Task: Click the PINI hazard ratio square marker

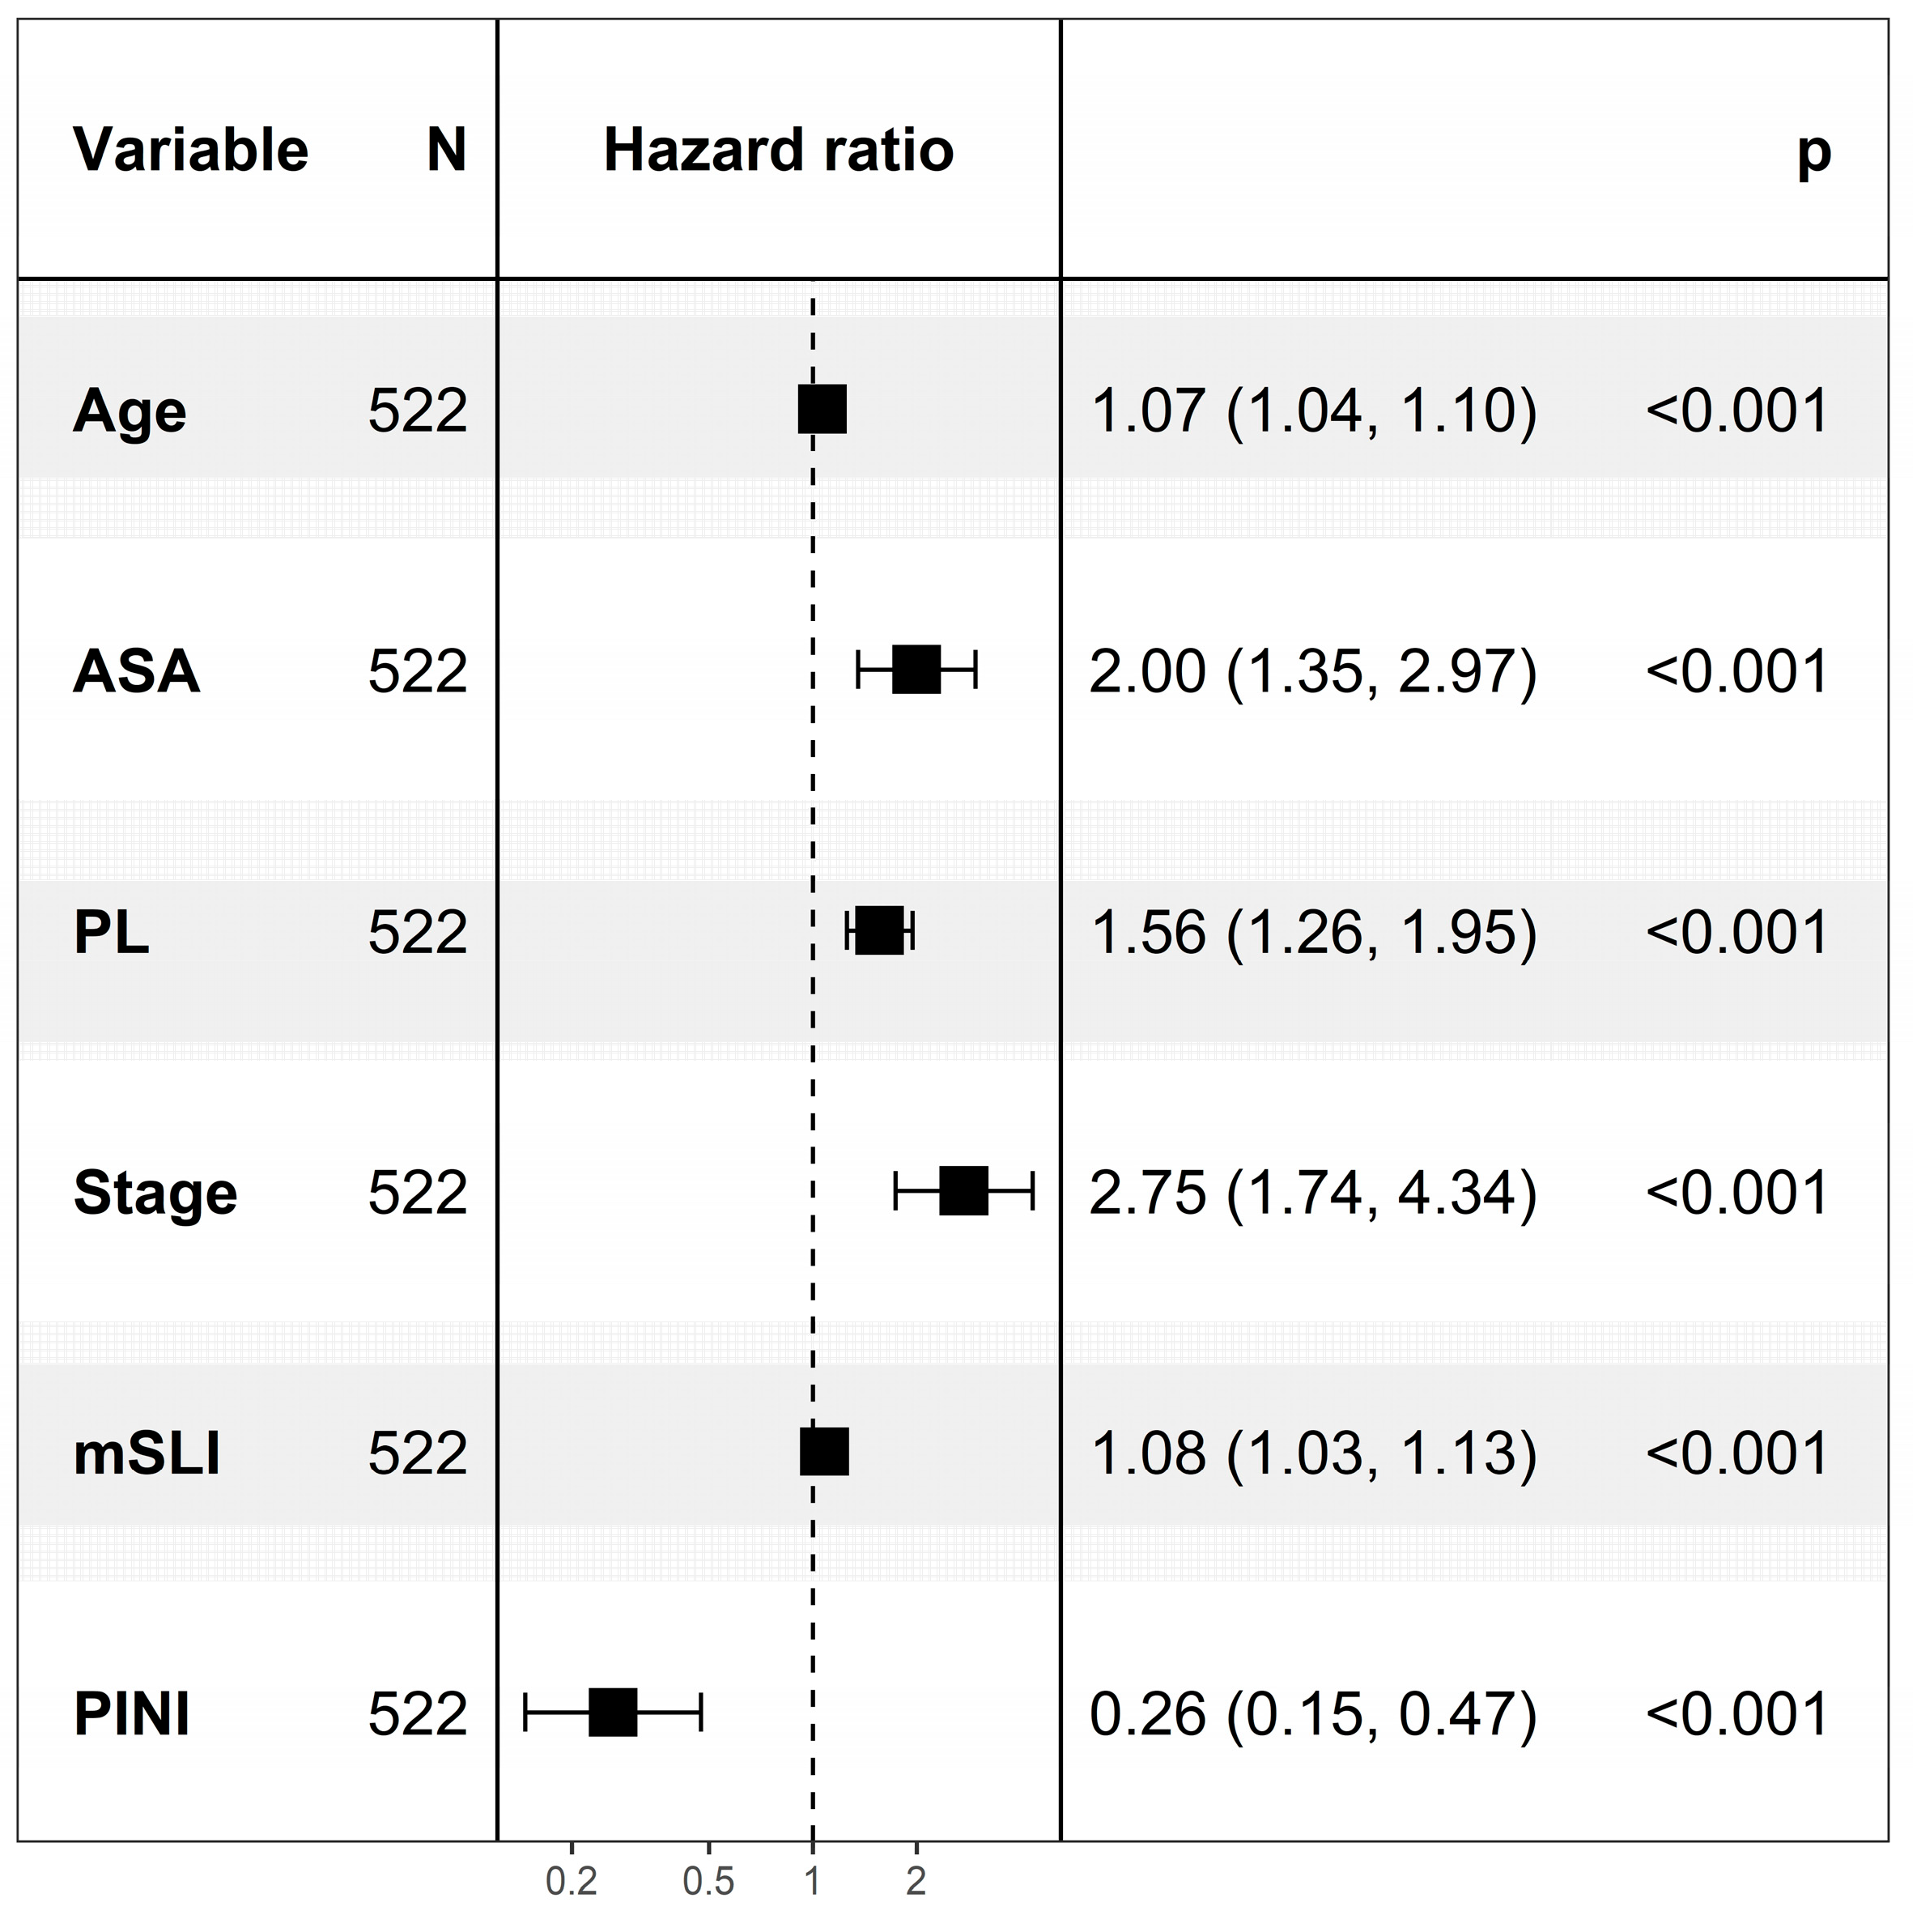Action: point(613,1713)
